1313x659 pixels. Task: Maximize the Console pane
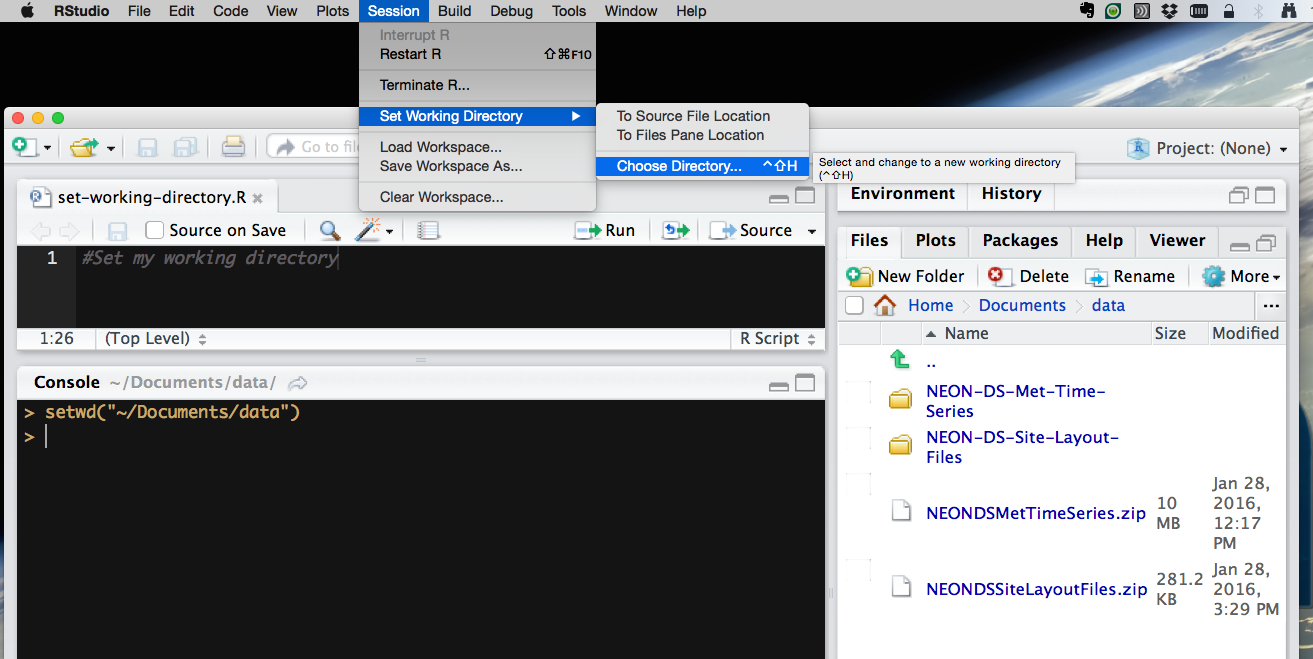point(805,383)
